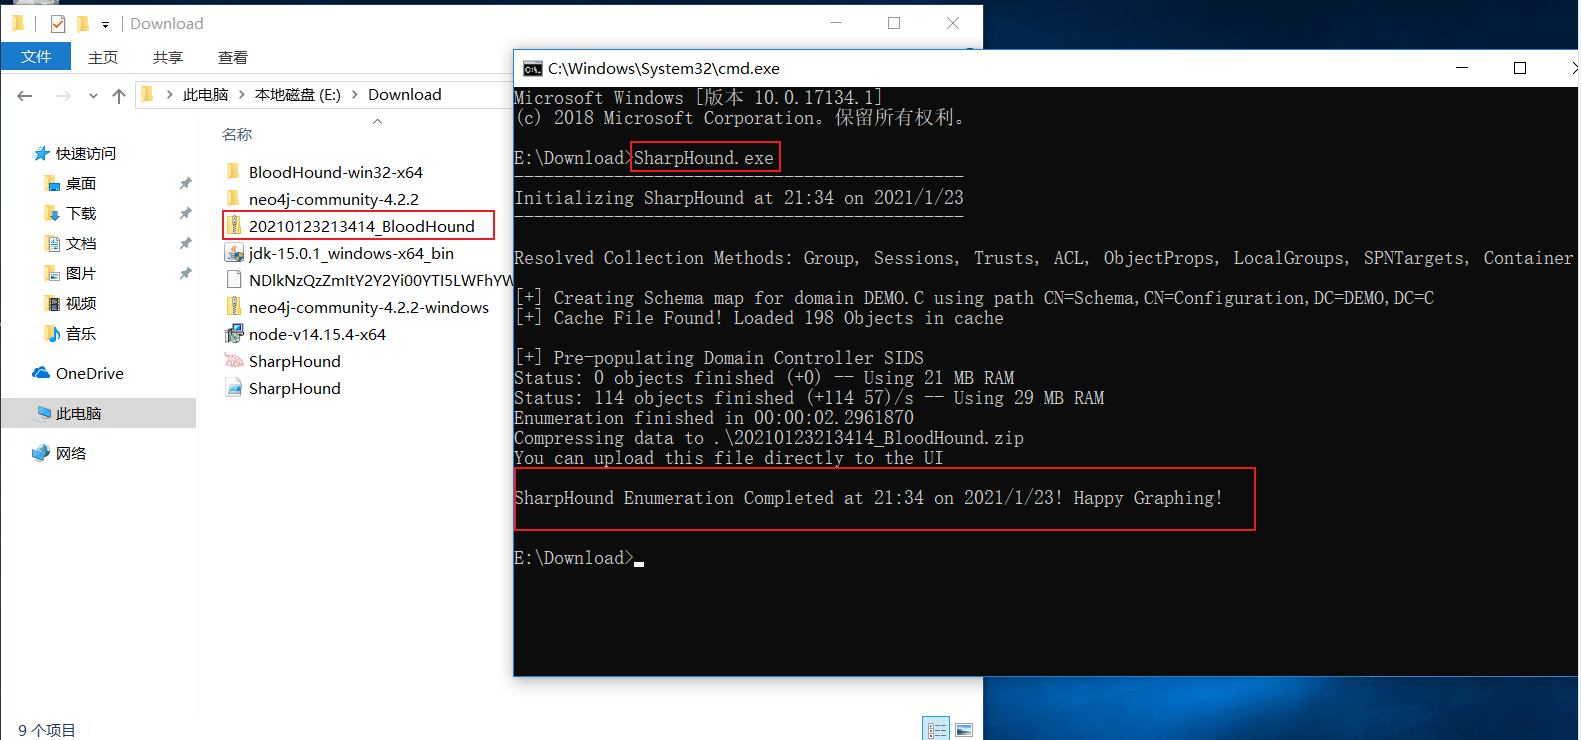Select the jdk-15.0.1_windows-x64_bin installer

[350, 253]
